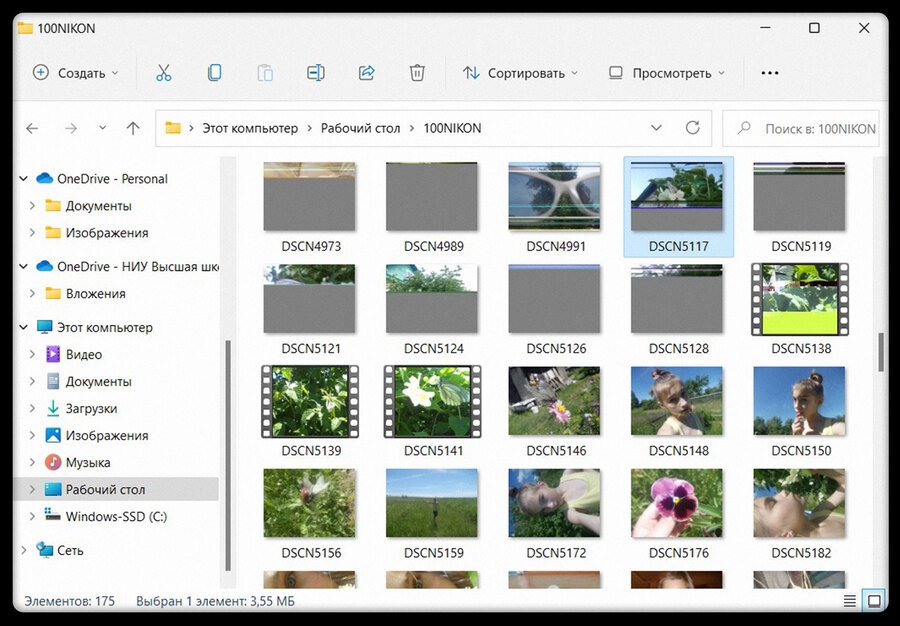
Task: Open Загрузки in the sidebar
Action: 91,408
